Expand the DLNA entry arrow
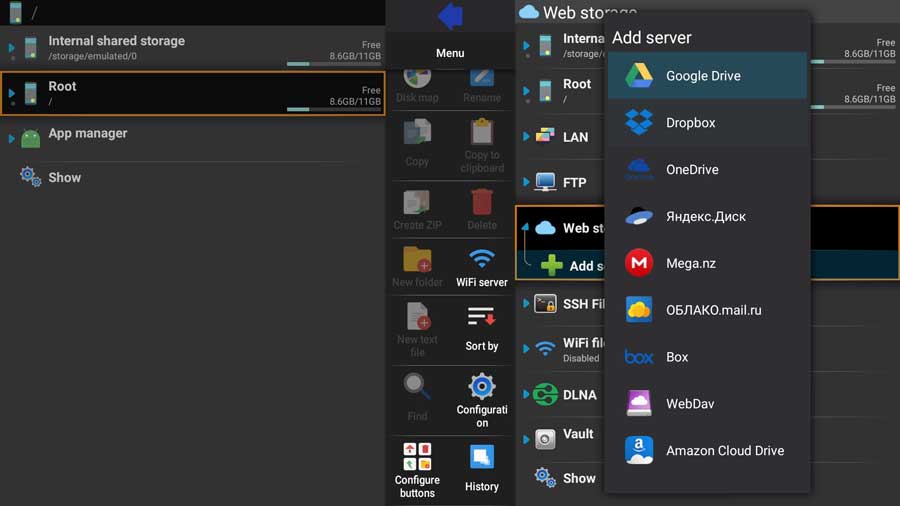Screen dimensions: 900x506 (x=526, y=394)
